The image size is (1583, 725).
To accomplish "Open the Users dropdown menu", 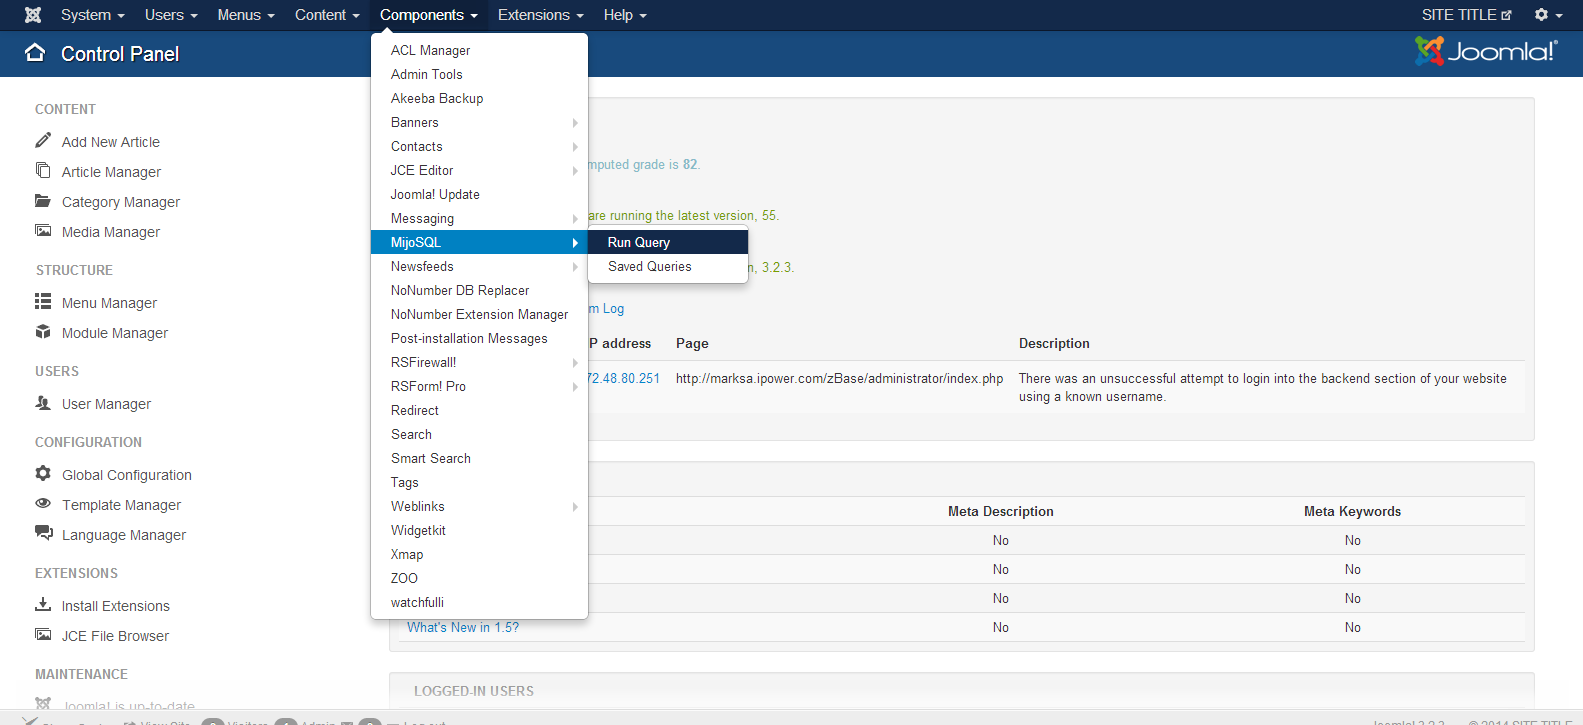I will tap(171, 15).
